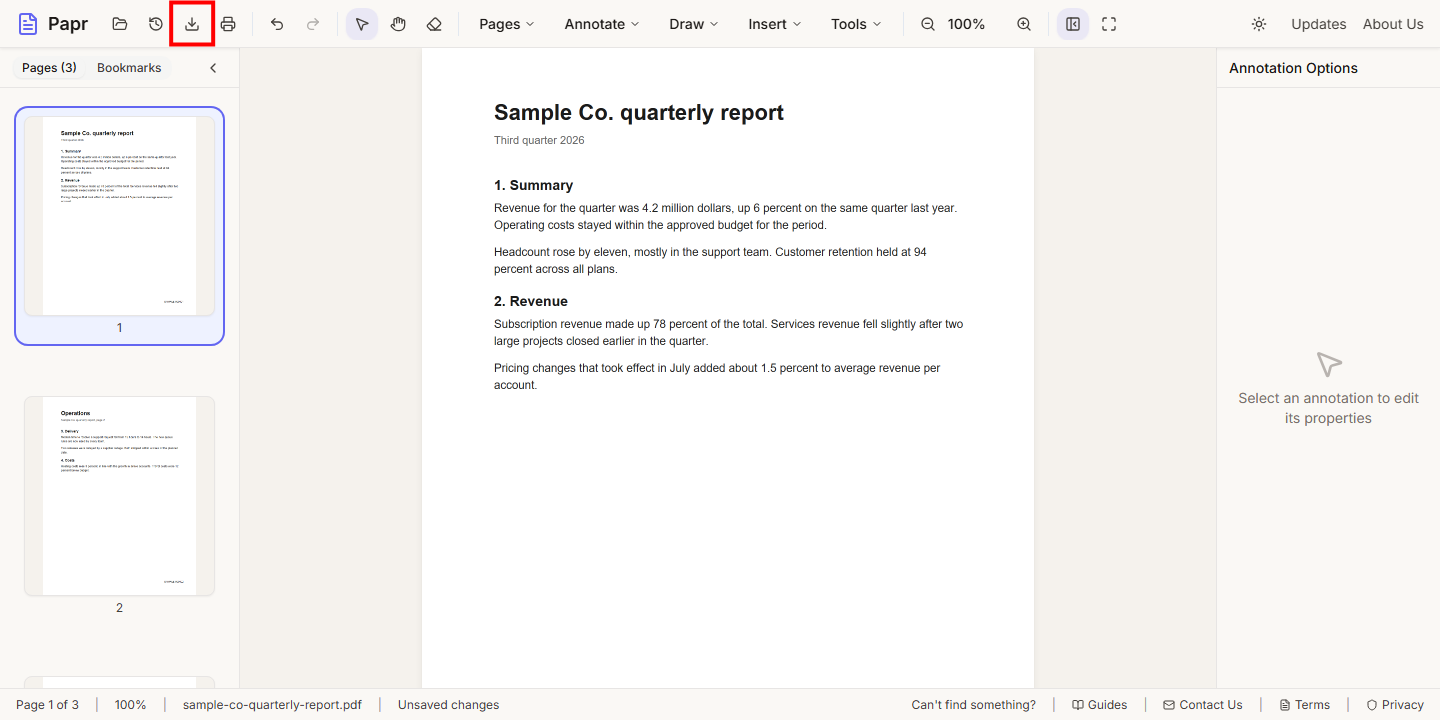
Task: Toggle the sidebar panel visibility
Action: (x=1073, y=24)
